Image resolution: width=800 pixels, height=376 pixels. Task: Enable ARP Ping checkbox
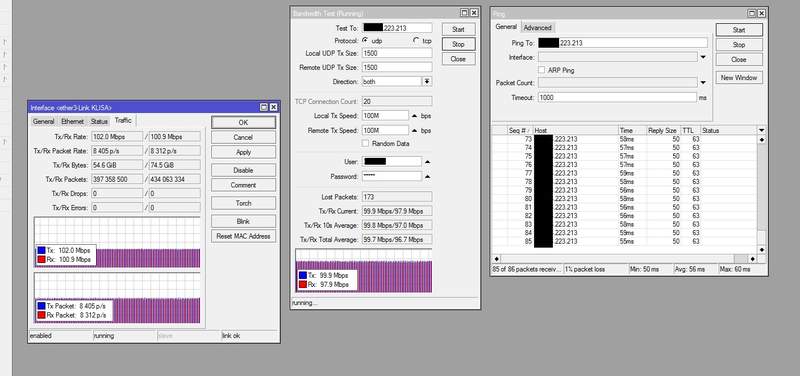[541, 70]
